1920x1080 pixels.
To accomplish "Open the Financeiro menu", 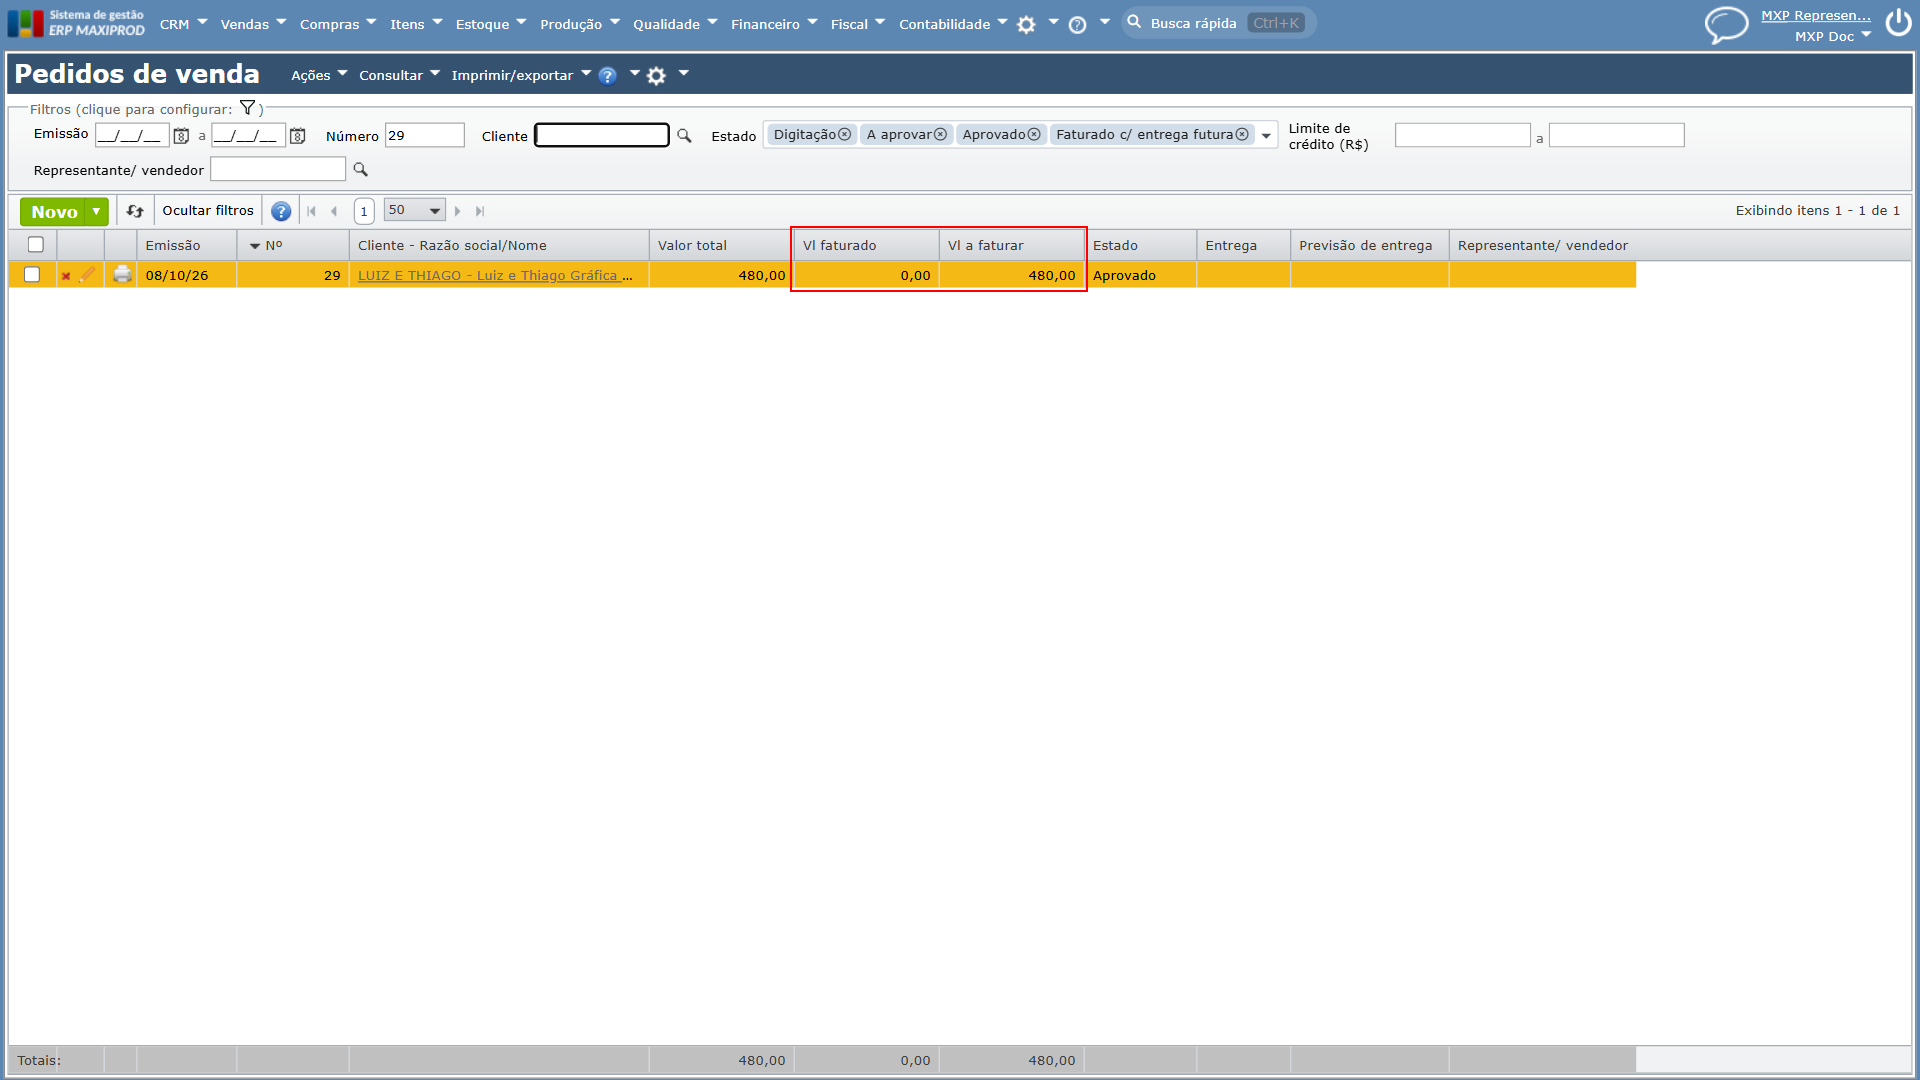I will (x=774, y=24).
